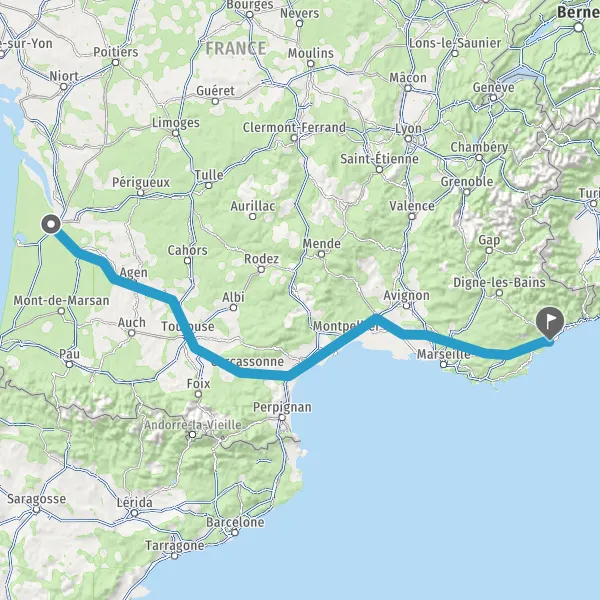Click the route start point marker
The width and height of the screenshot is (600, 600).
click(51, 224)
